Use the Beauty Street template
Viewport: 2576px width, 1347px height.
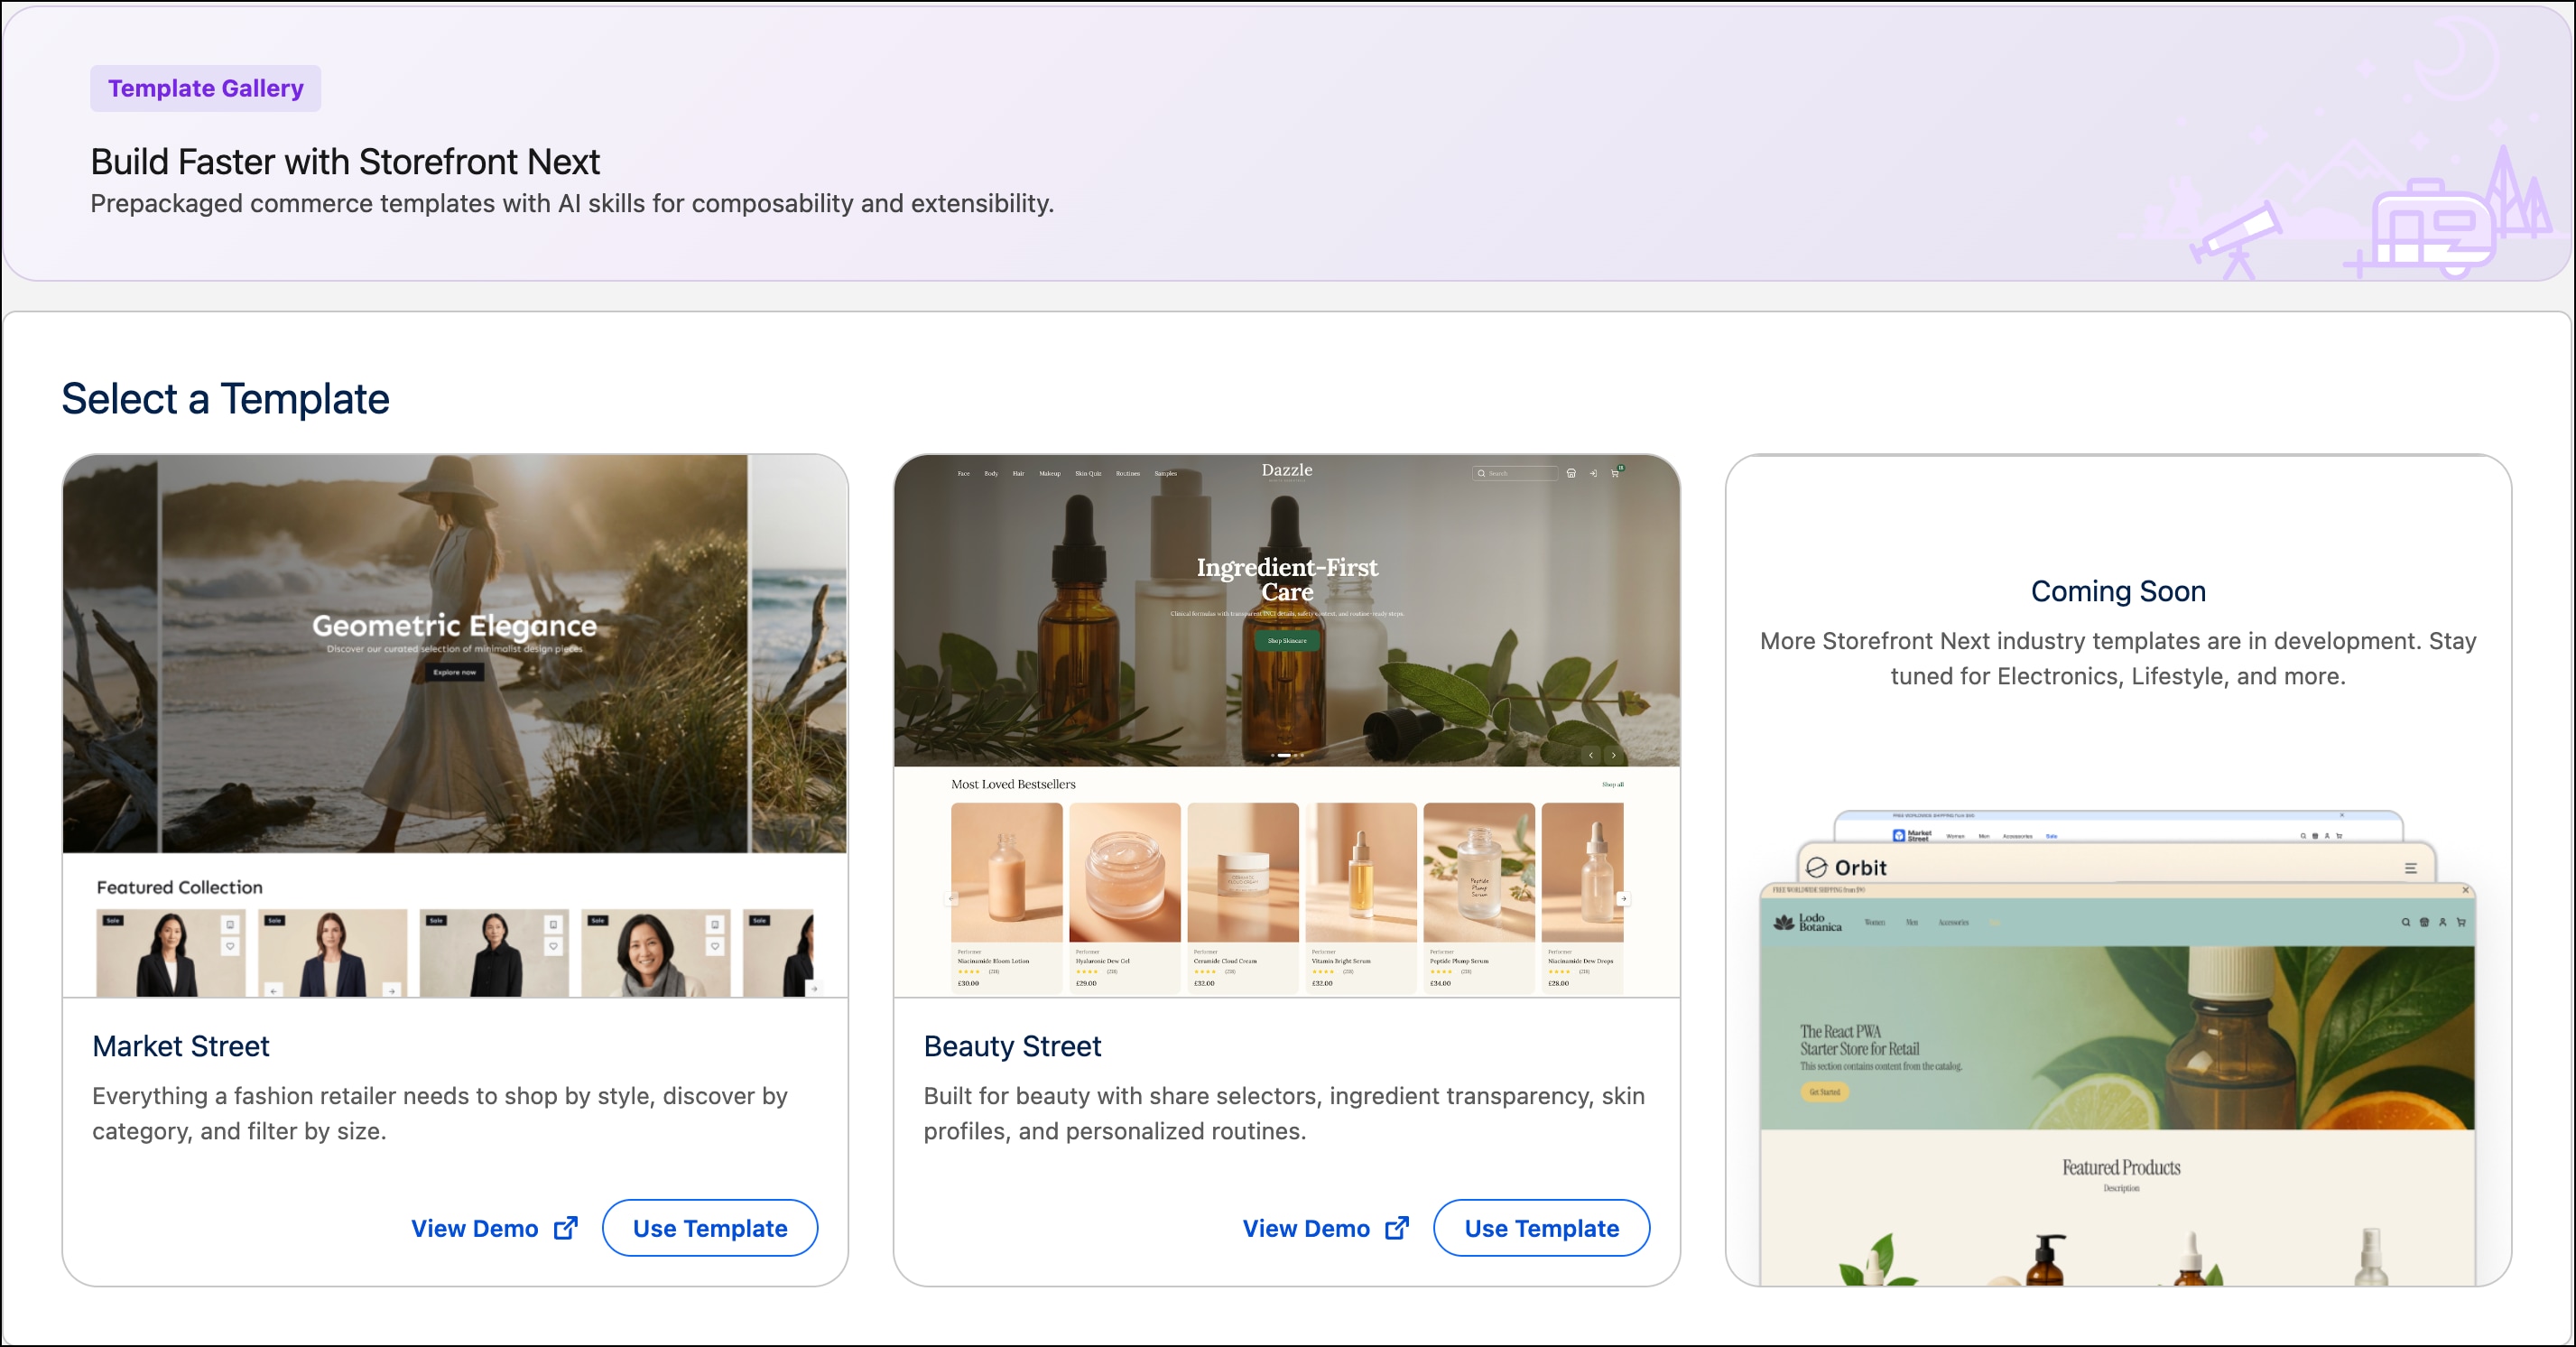(x=1541, y=1228)
